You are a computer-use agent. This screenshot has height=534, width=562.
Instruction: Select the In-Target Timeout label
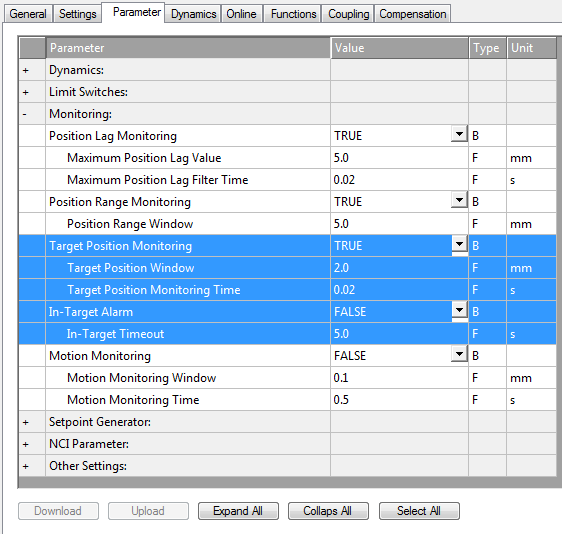pyautogui.click(x=115, y=334)
